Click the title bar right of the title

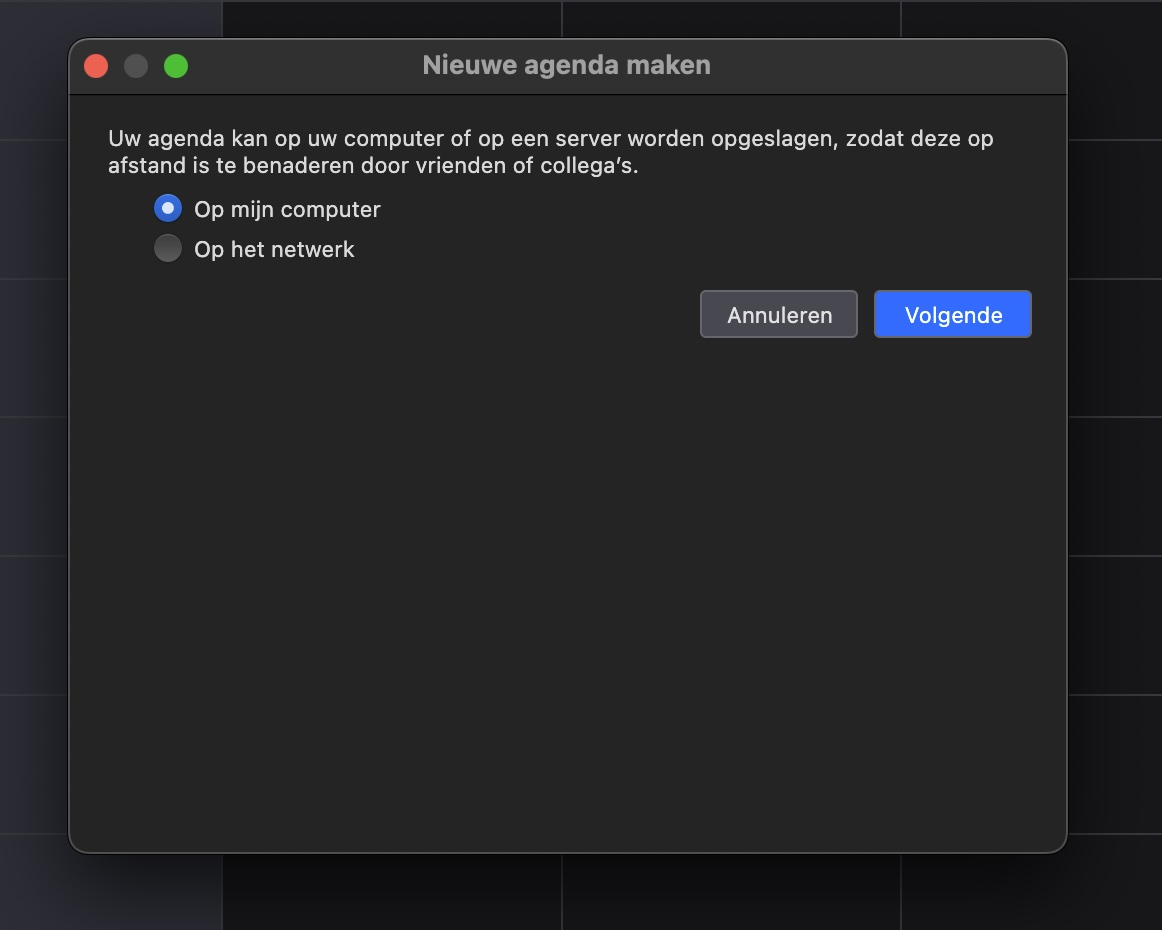pos(880,66)
